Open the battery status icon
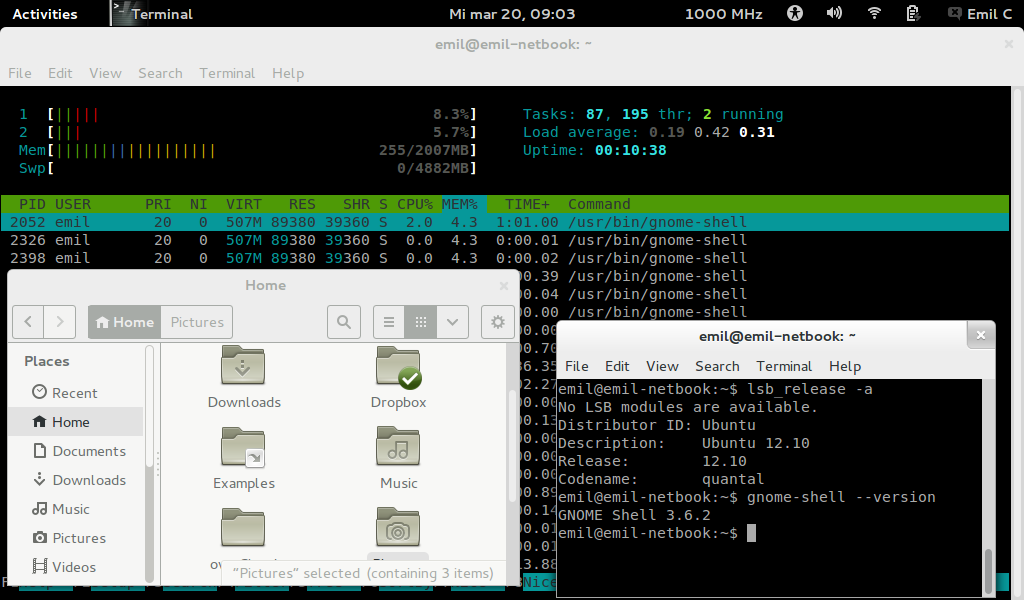Screen dimensions: 1024x600 click(x=913, y=13)
